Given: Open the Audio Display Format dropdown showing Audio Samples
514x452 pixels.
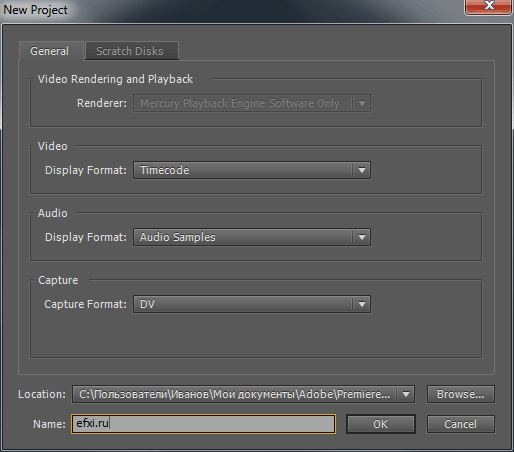Looking at the screenshot, I should [x=252, y=237].
